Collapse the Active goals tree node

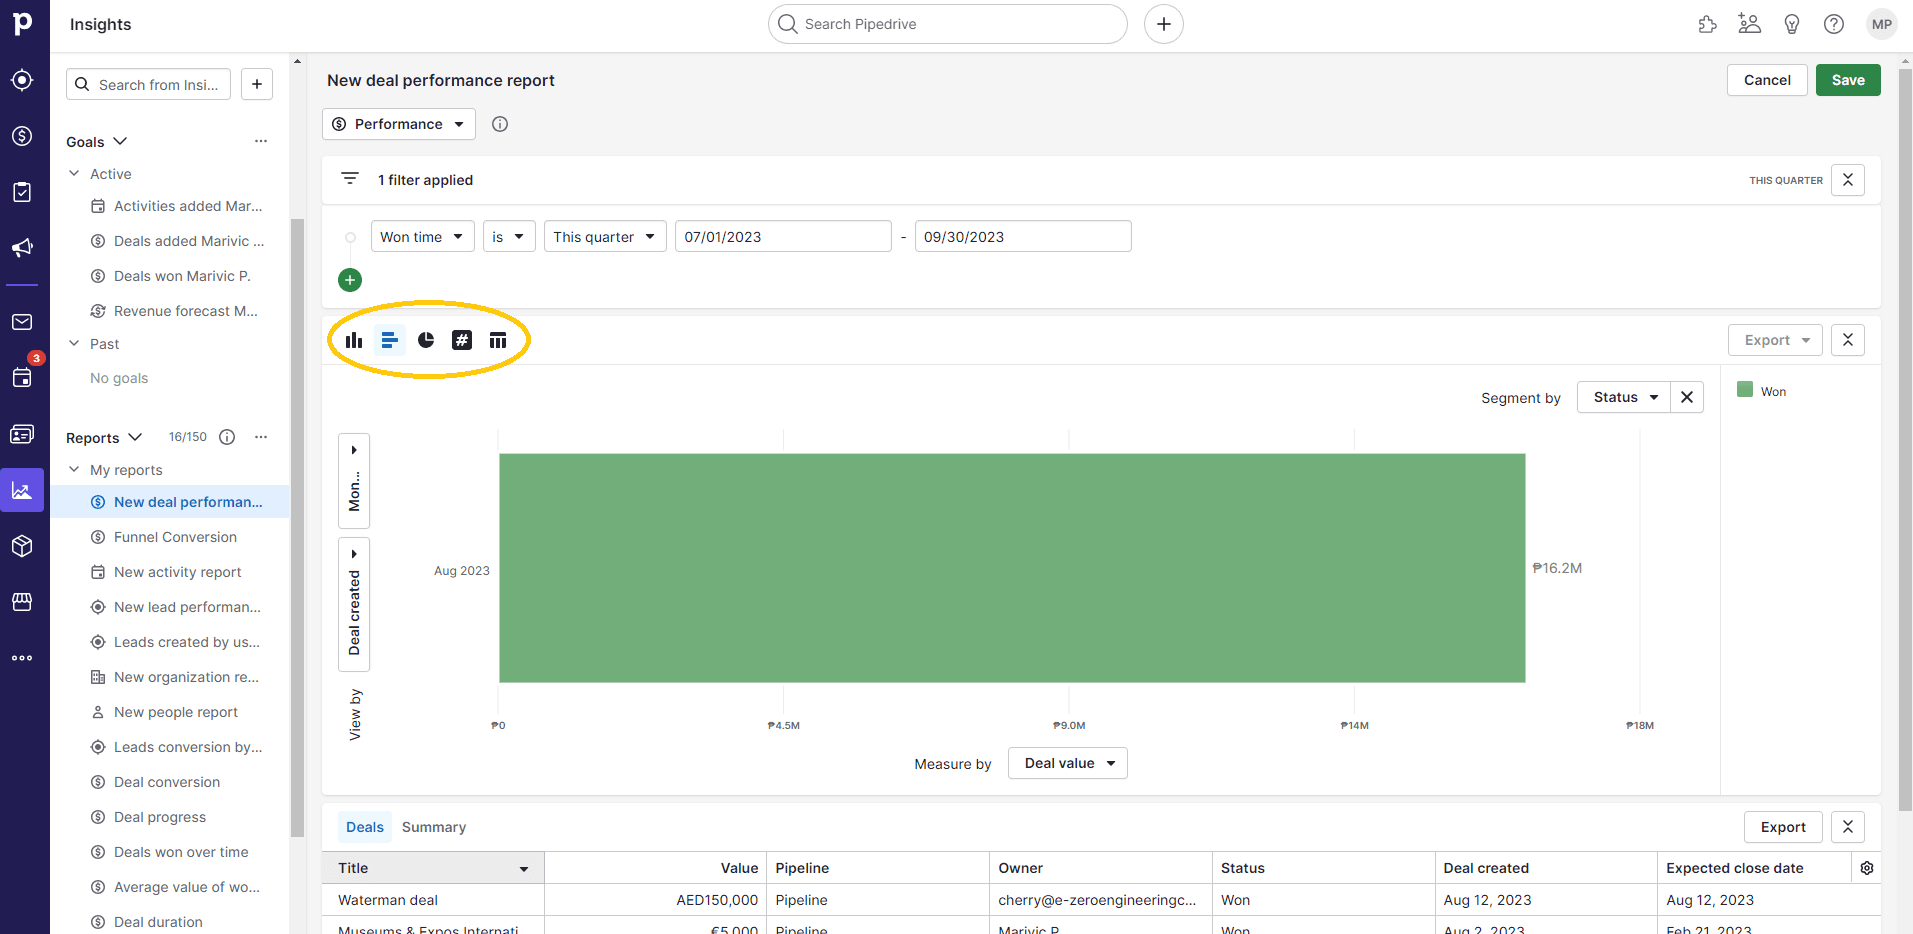tap(74, 173)
